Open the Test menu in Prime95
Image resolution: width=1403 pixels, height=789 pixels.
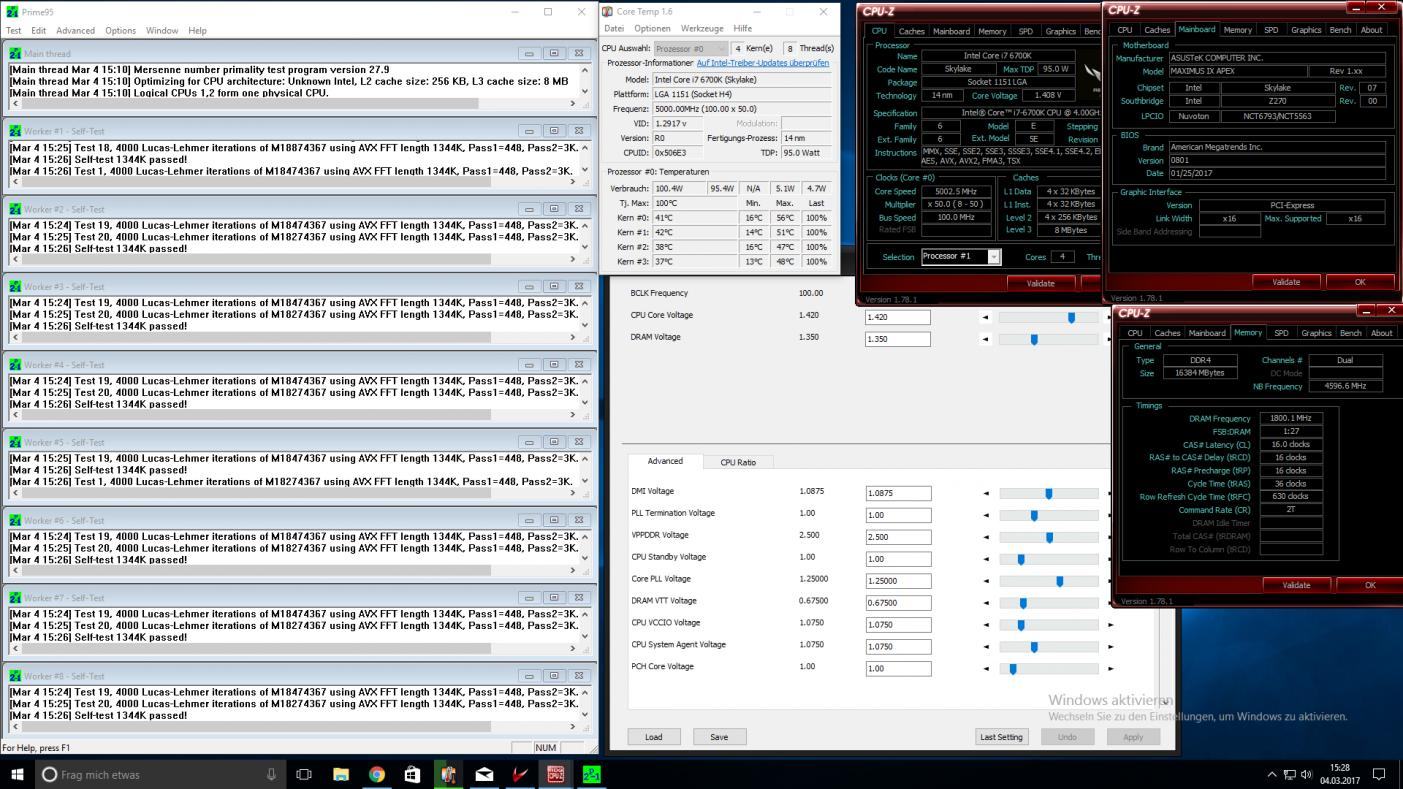pos(13,30)
